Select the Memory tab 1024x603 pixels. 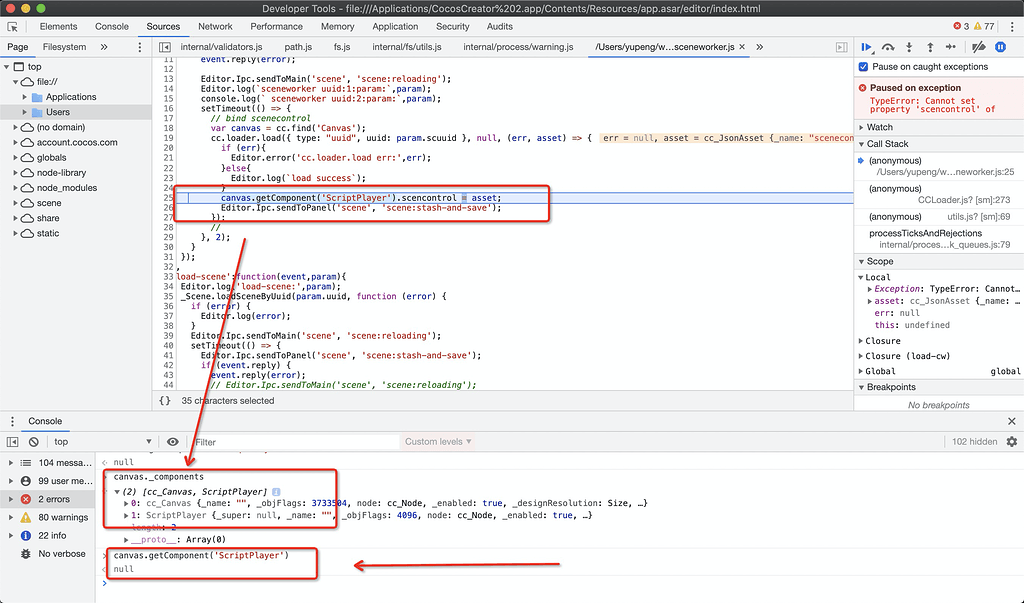338,26
